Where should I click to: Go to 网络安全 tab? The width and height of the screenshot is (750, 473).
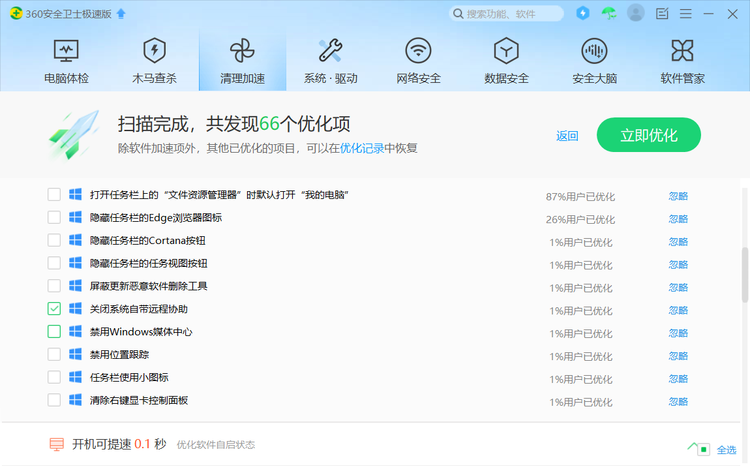click(x=419, y=61)
